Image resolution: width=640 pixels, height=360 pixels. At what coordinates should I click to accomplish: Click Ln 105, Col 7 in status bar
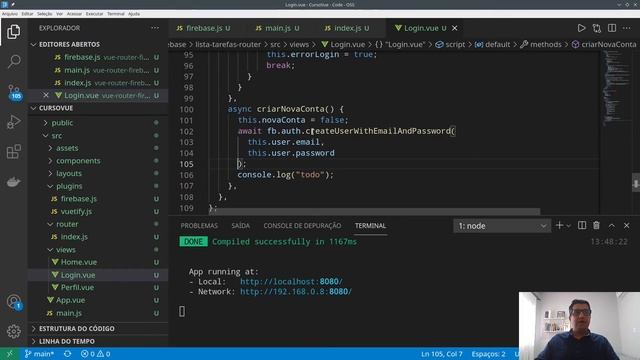point(442,354)
